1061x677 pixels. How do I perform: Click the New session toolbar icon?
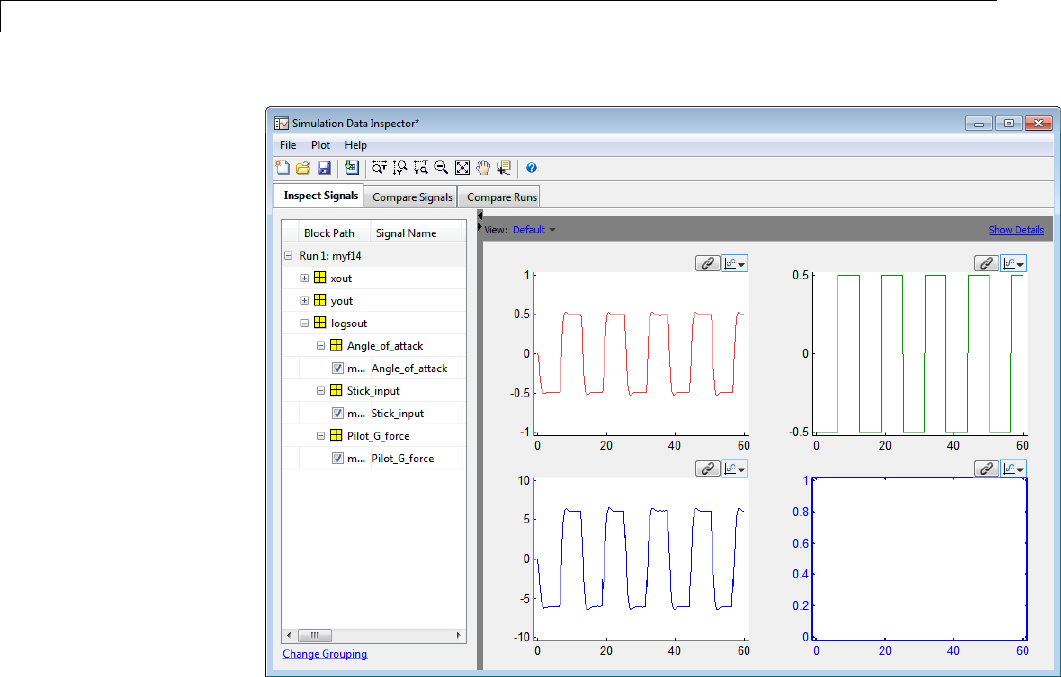(x=282, y=168)
